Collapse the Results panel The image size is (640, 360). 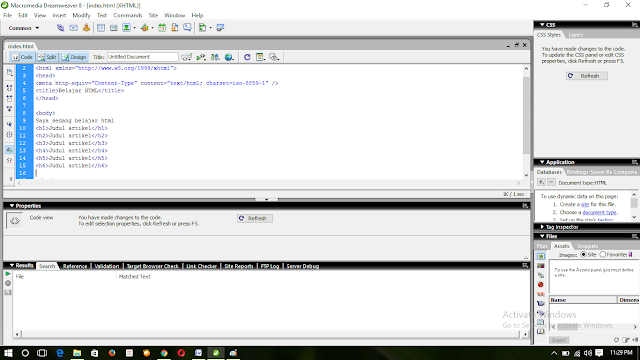coord(12,265)
